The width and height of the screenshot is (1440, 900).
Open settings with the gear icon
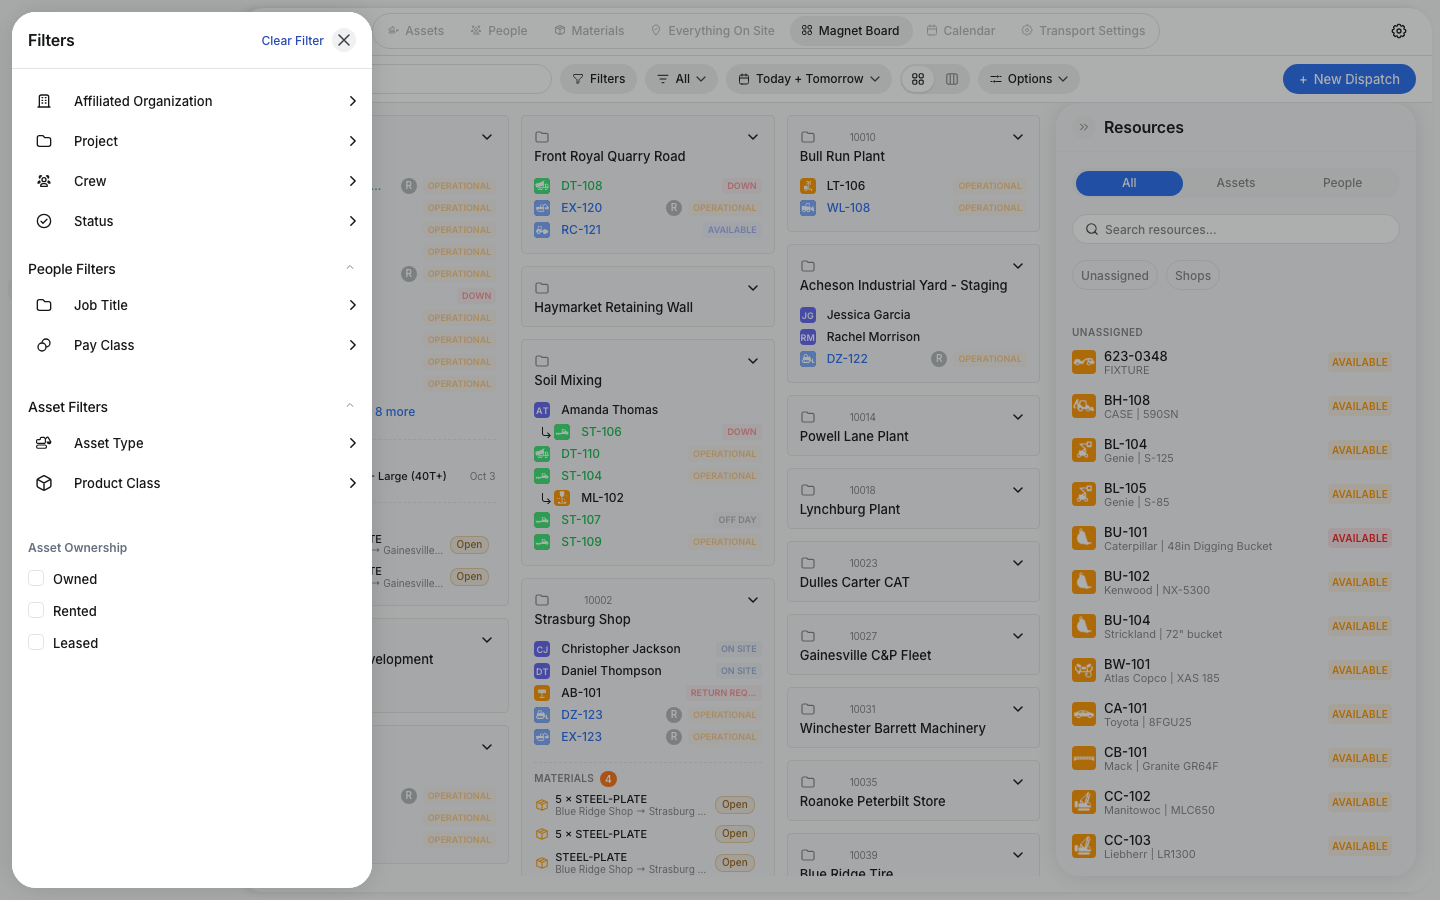(x=1399, y=31)
